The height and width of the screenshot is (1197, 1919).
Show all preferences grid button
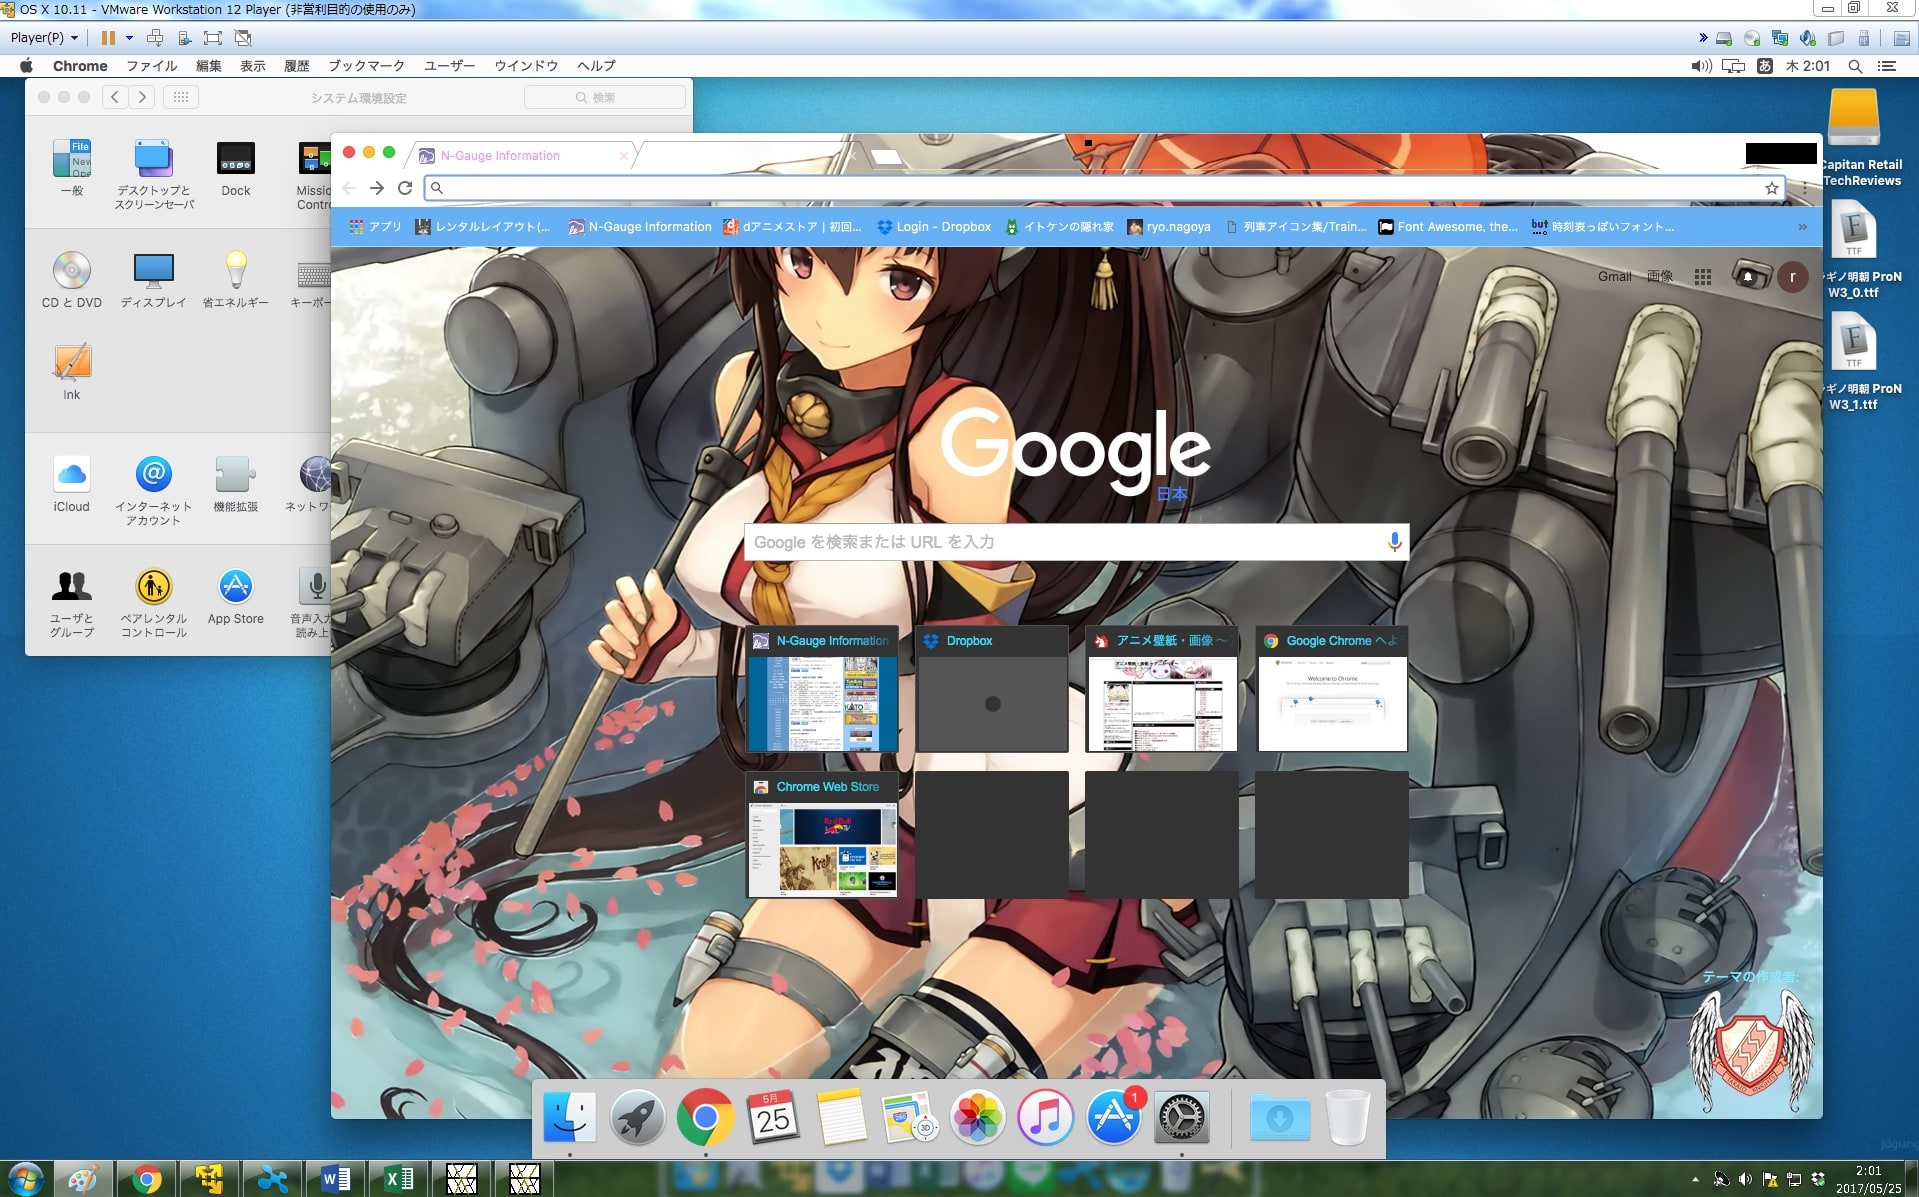click(x=181, y=97)
